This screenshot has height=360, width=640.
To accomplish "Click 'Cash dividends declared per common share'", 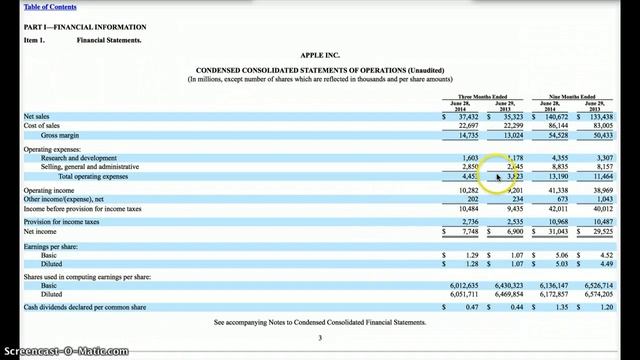I will coord(85,307).
